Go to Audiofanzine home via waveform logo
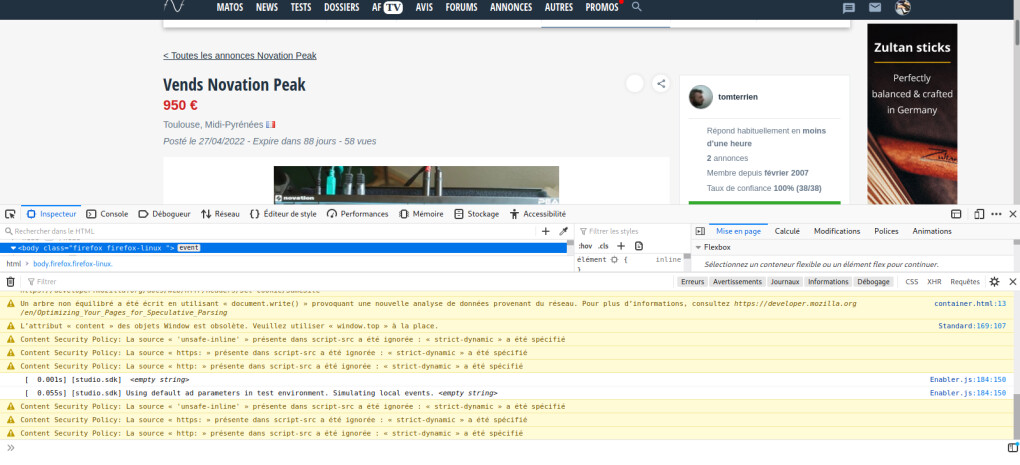This screenshot has height=465, width=1020. click(x=174, y=7)
